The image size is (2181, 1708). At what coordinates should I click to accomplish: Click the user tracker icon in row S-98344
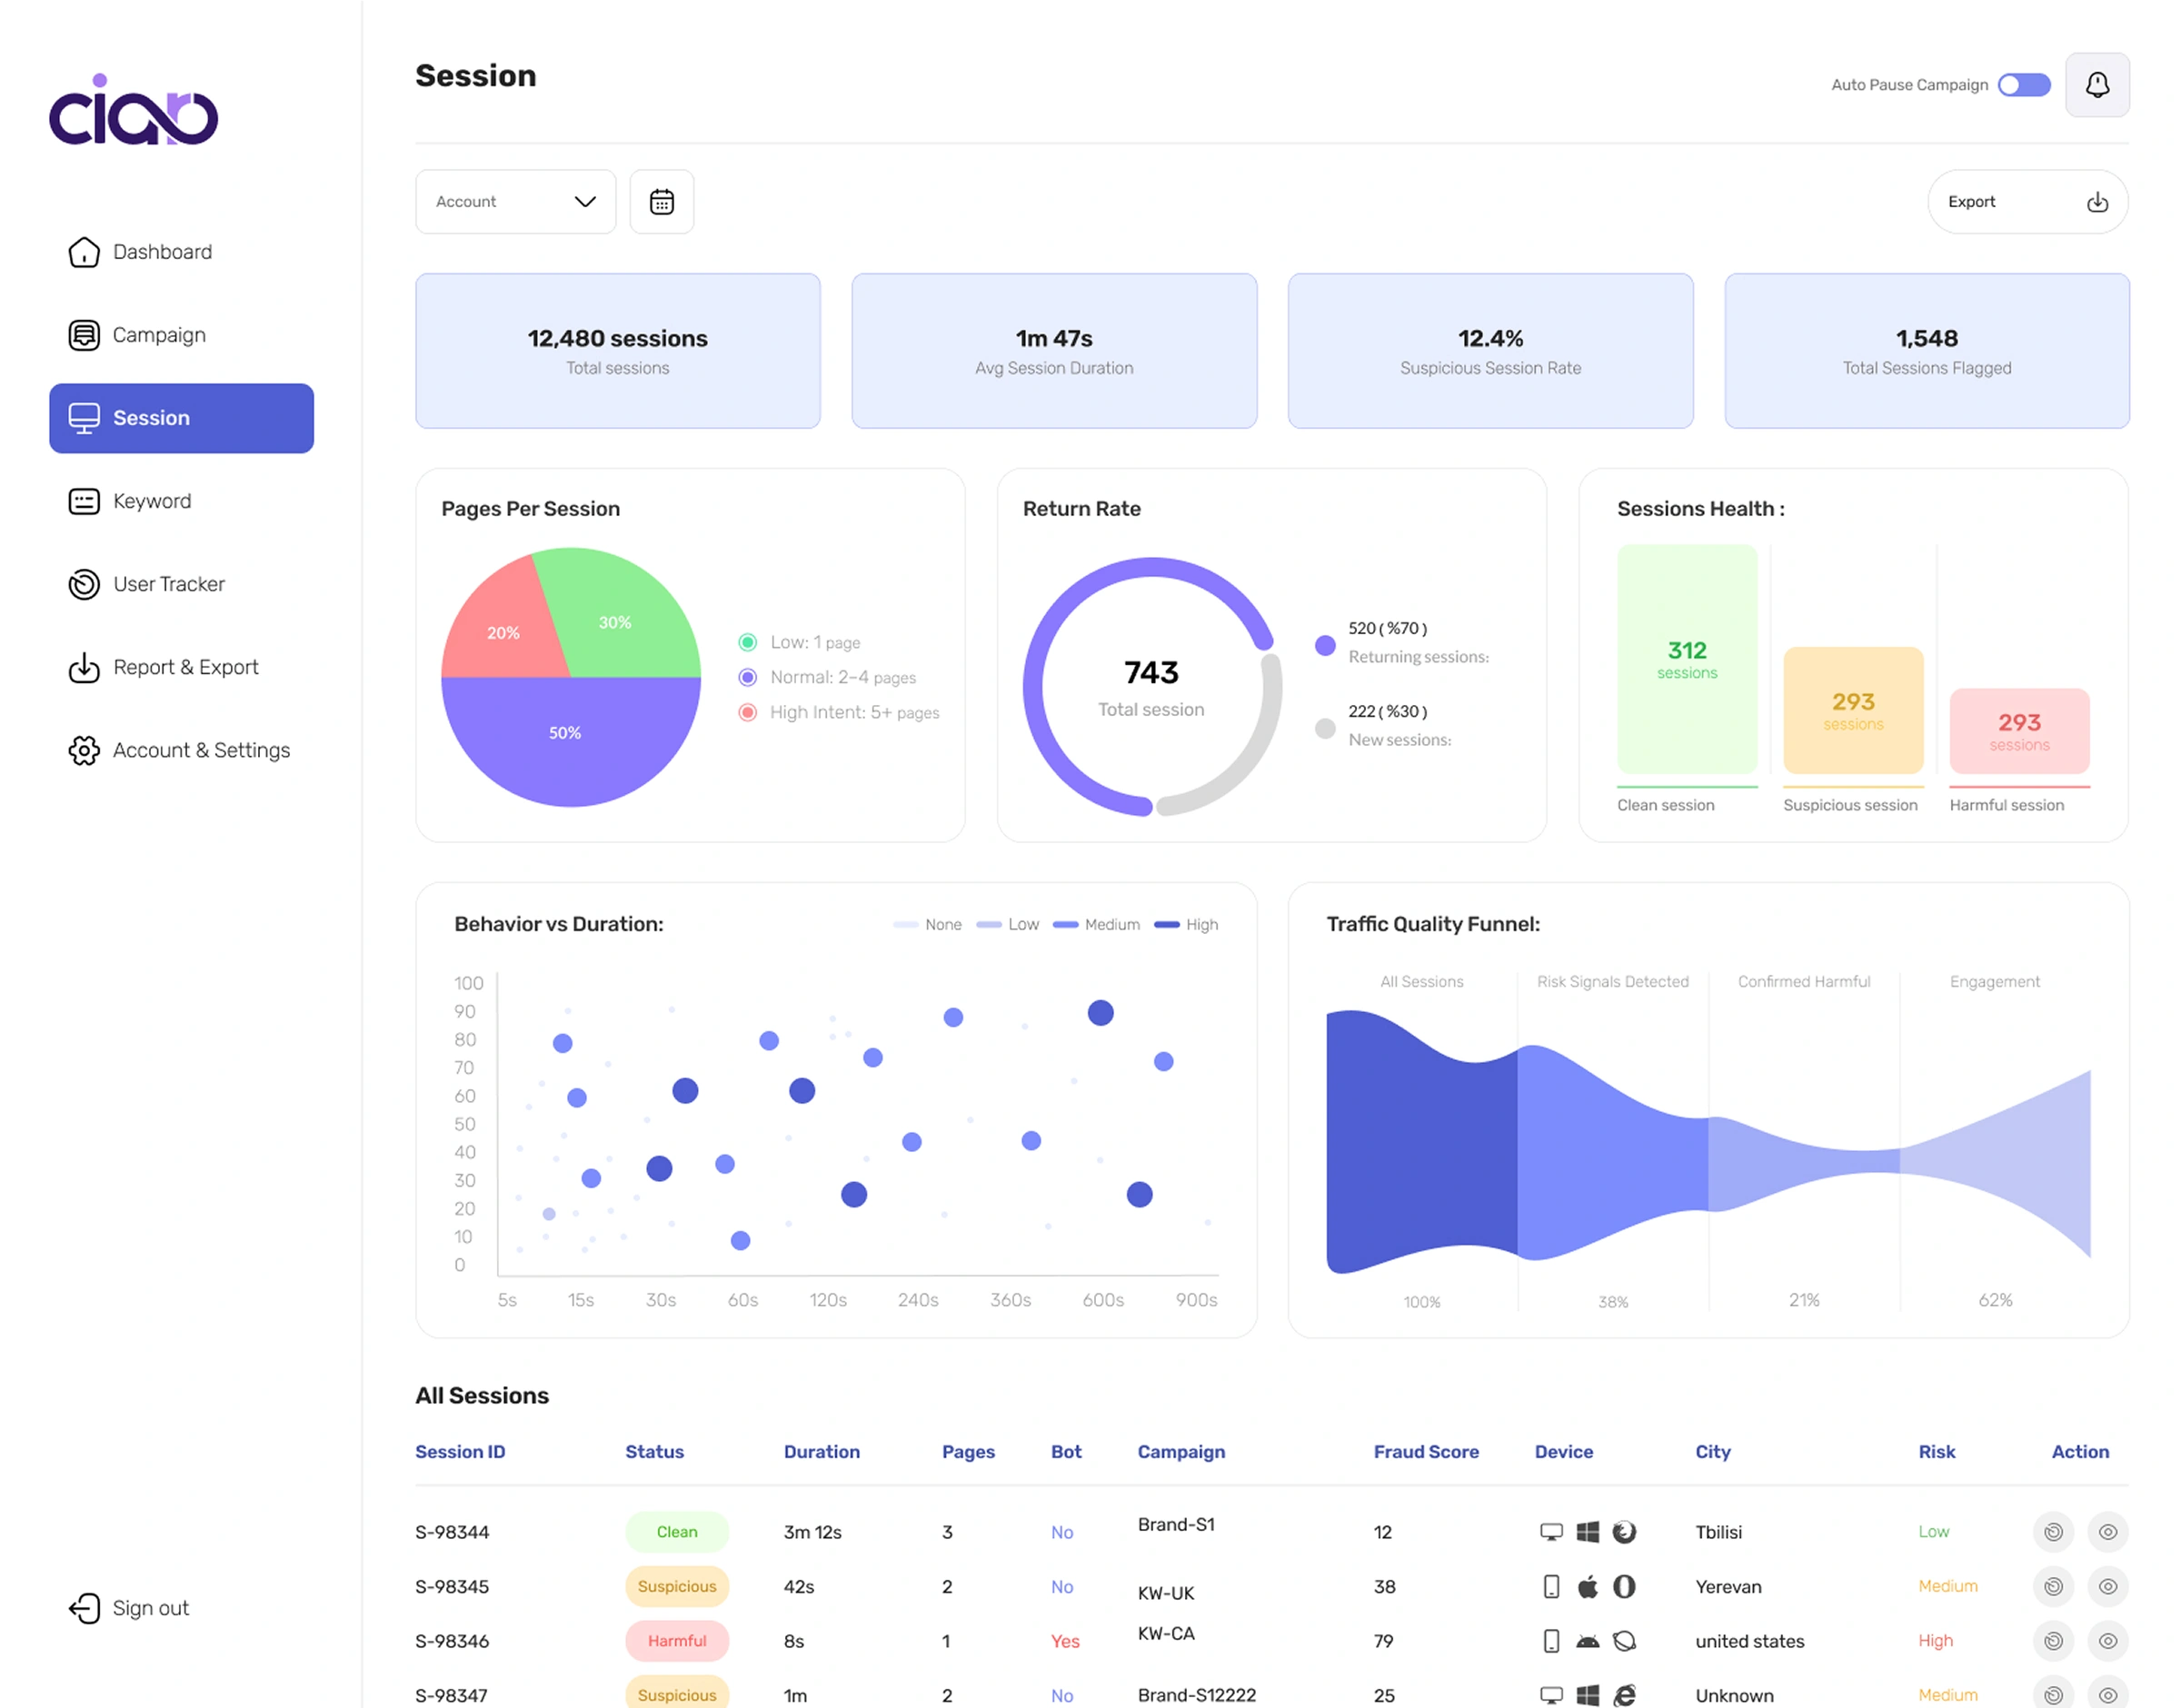point(2053,1532)
